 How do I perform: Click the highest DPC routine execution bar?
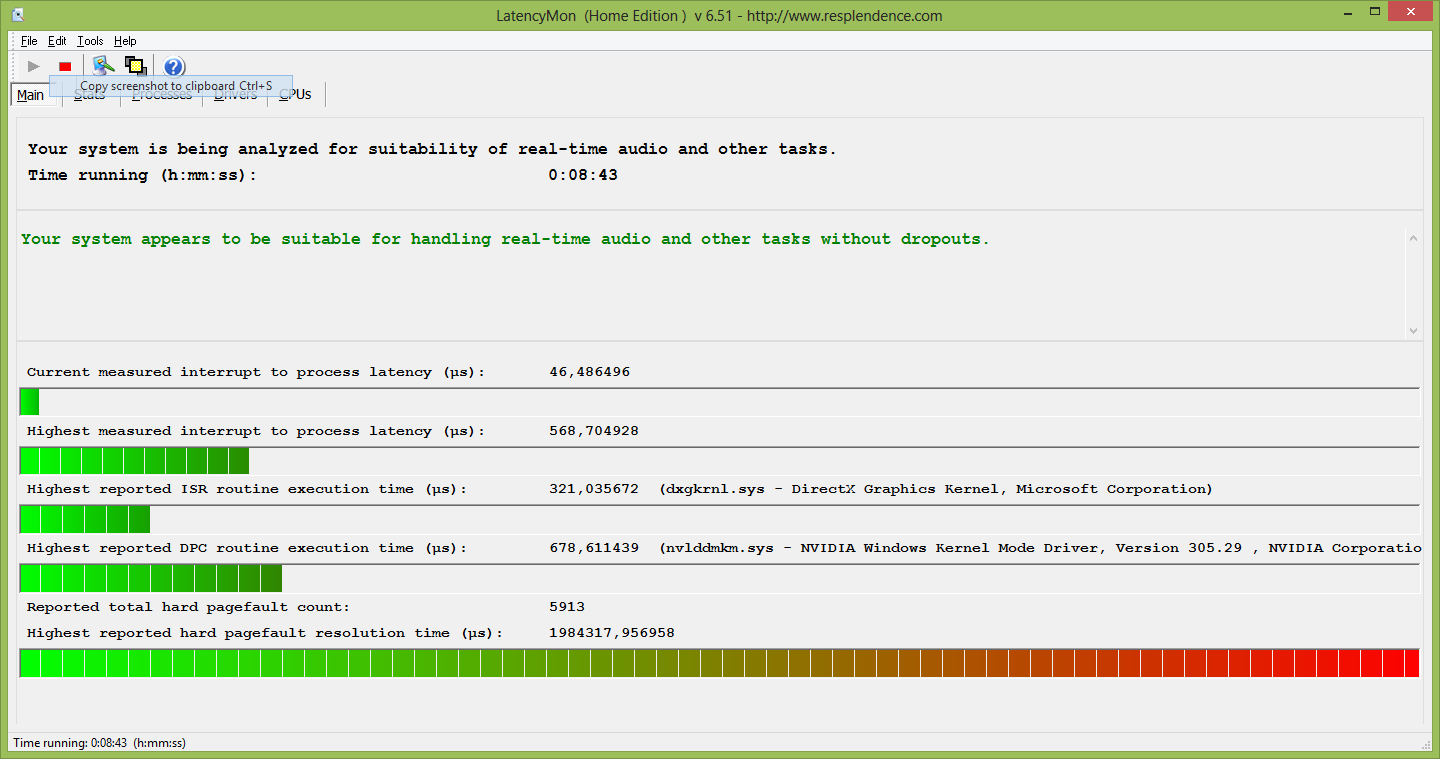[x=151, y=578]
